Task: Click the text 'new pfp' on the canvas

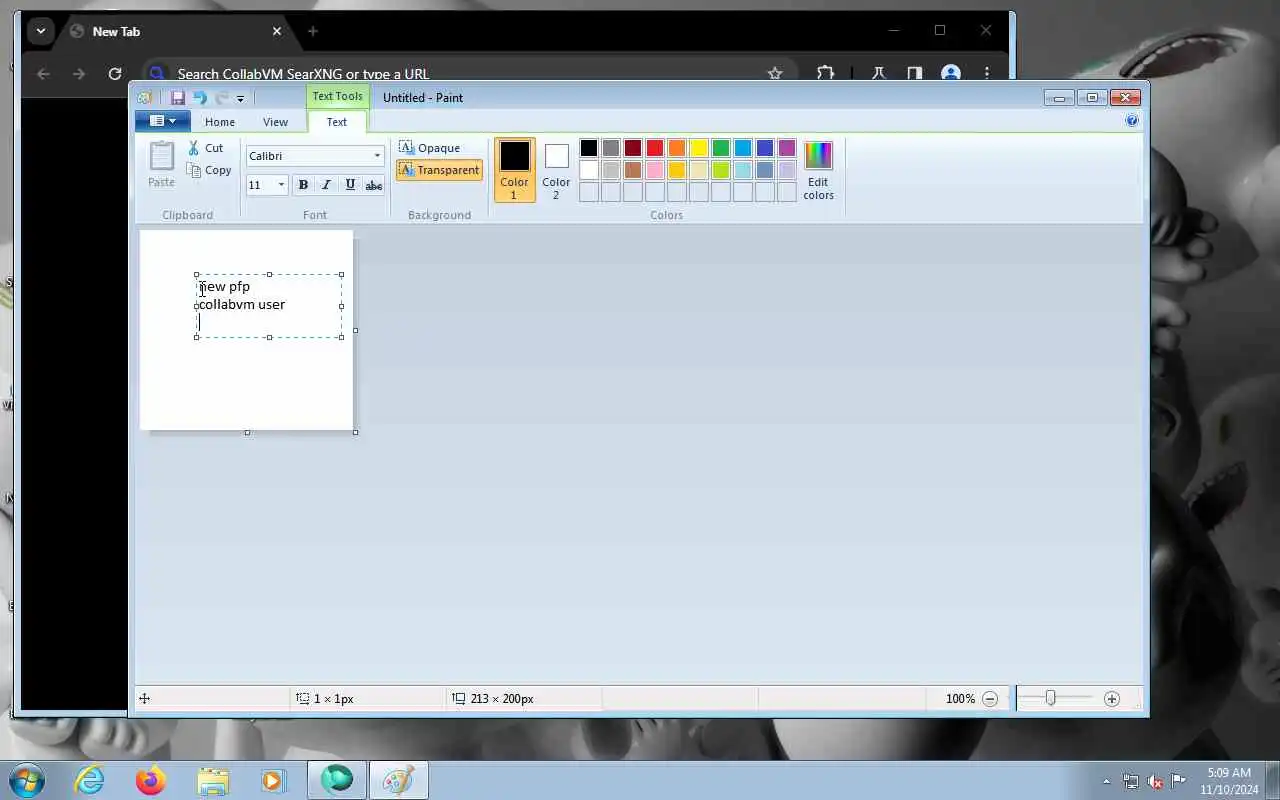Action: (225, 287)
